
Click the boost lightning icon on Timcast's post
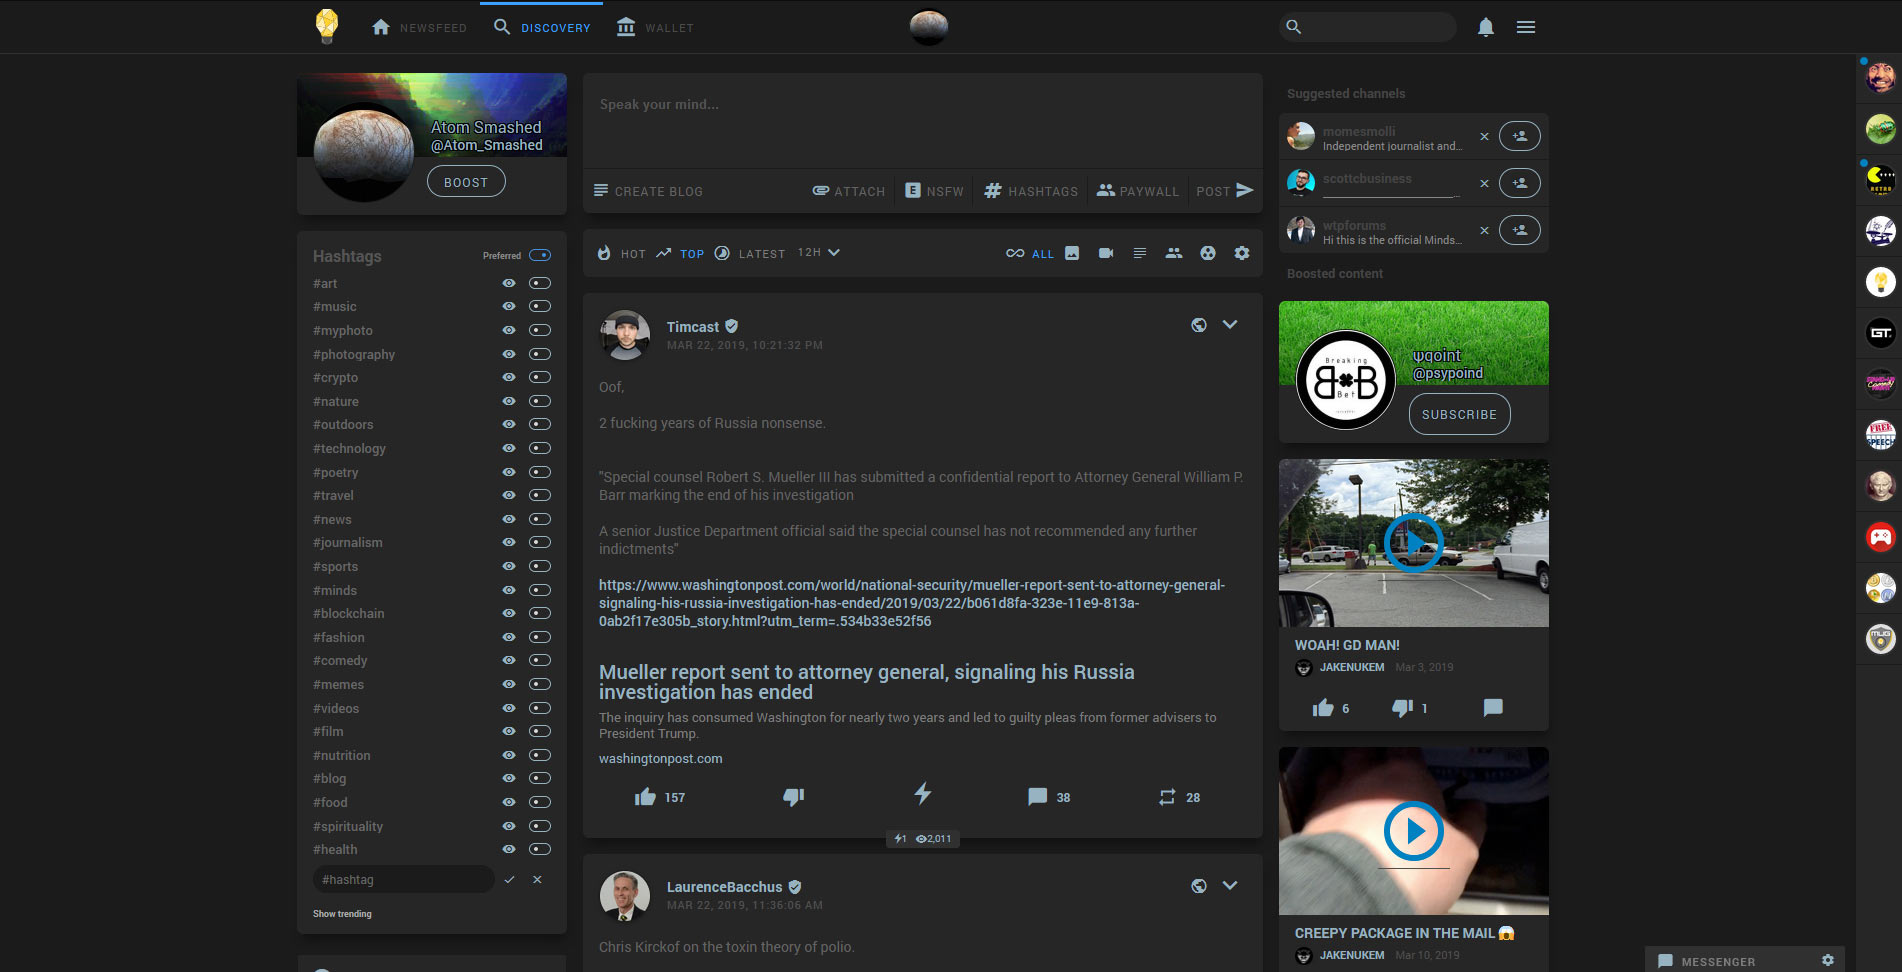(922, 794)
